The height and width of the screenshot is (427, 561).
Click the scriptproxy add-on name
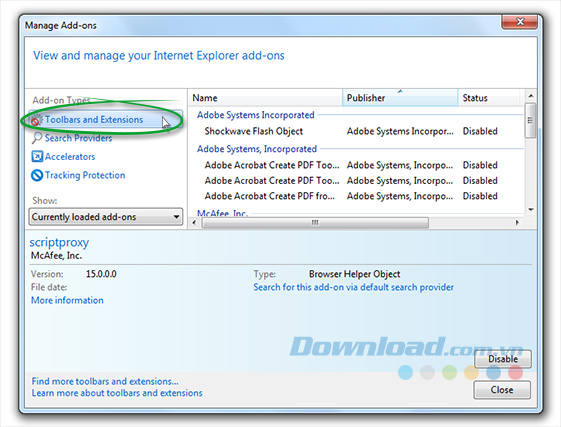click(x=59, y=243)
